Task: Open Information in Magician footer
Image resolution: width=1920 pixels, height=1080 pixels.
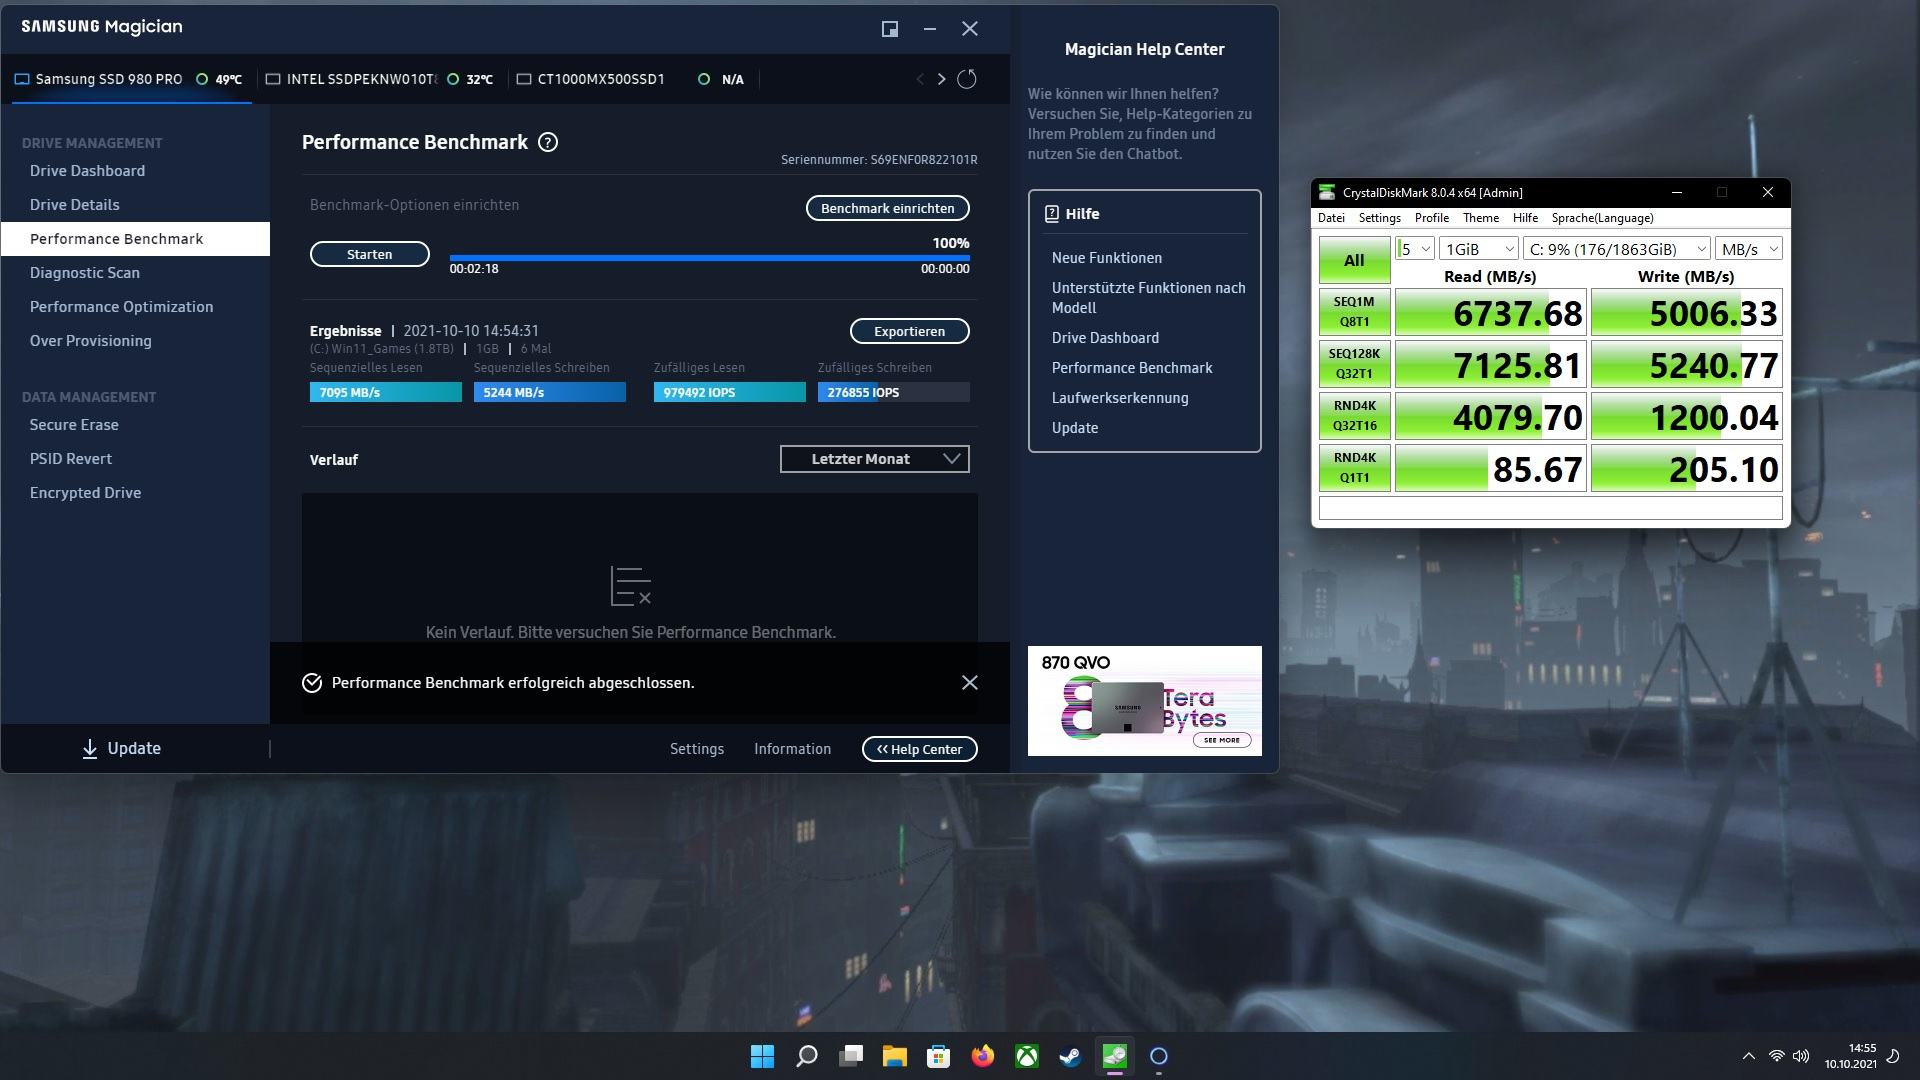Action: point(792,749)
